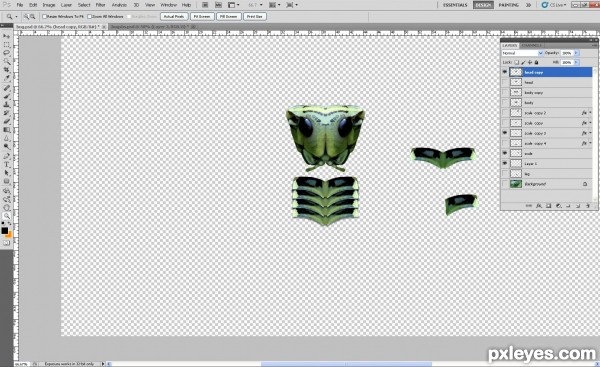
Task: Open Zoom tool preset picker arrow
Action: [16, 17]
